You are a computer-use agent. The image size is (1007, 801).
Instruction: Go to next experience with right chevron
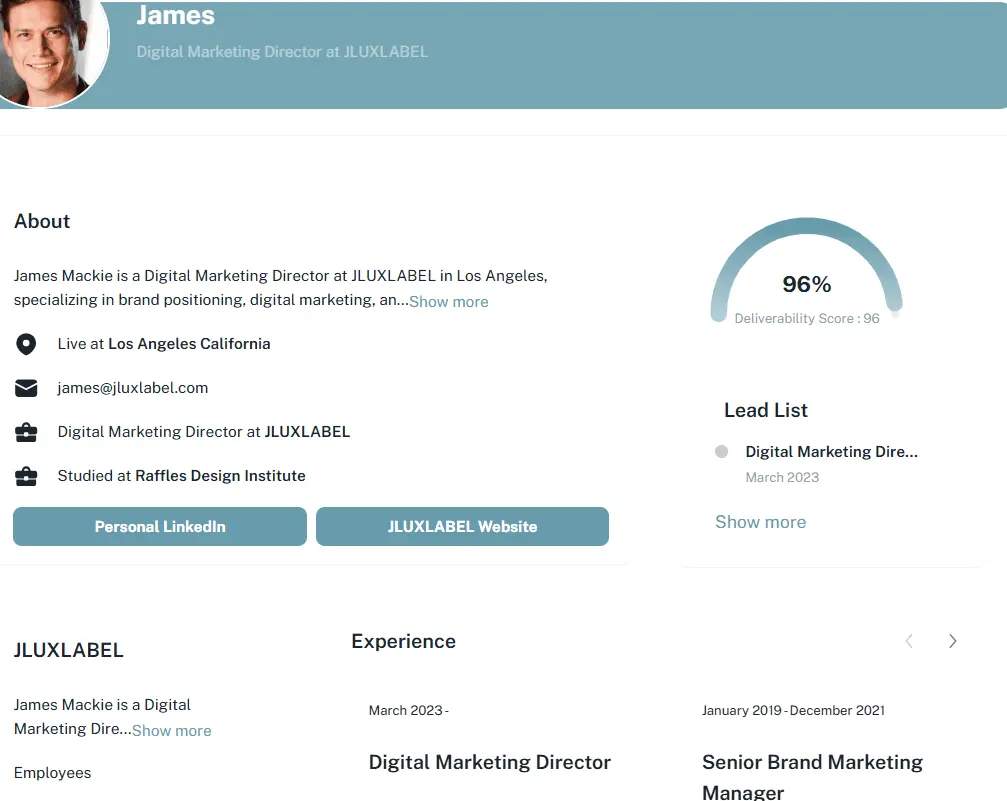(x=952, y=641)
